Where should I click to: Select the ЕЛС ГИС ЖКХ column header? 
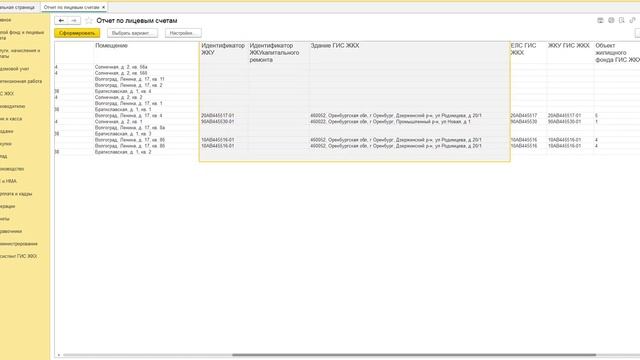point(523,49)
